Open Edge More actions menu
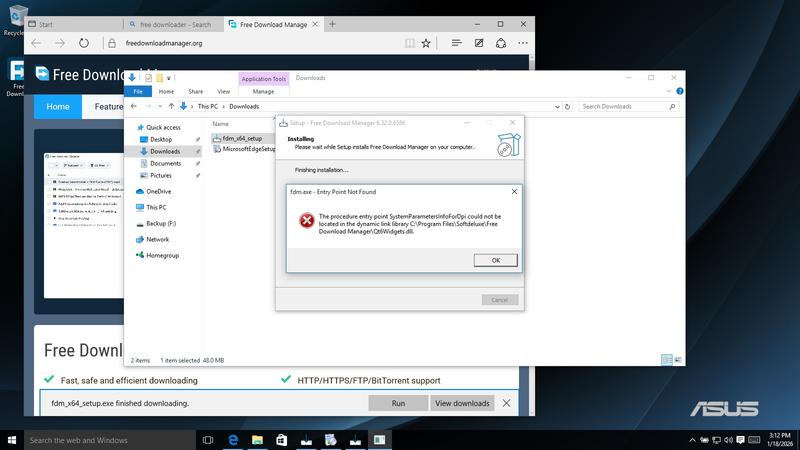This screenshot has height=450, width=800. pyautogui.click(x=523, y=43)
